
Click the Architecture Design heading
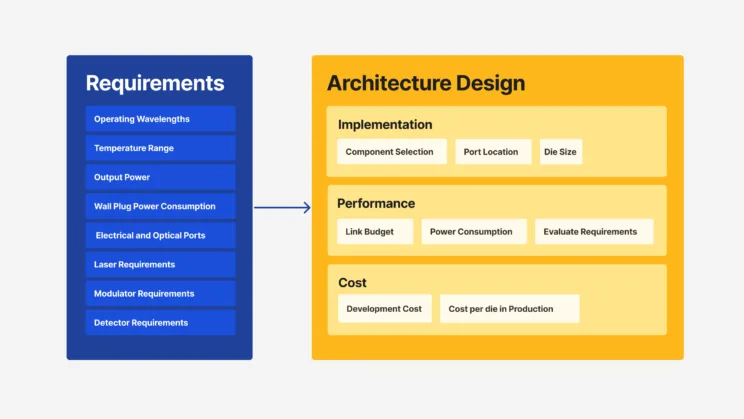(426, 83)
